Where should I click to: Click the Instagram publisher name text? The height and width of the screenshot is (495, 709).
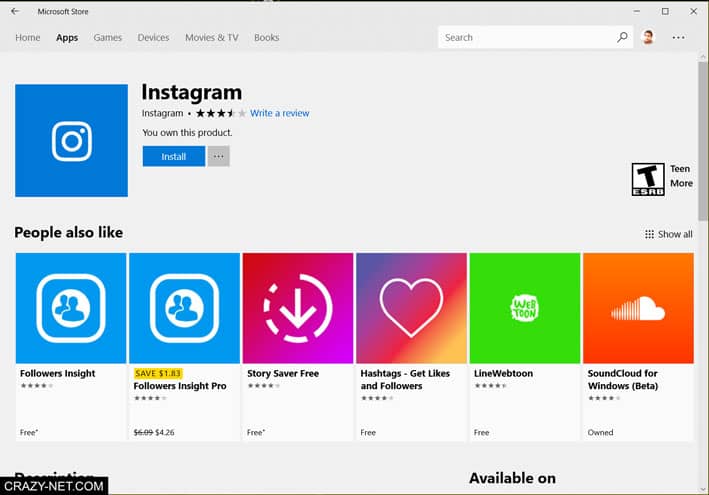click(162, 113)
